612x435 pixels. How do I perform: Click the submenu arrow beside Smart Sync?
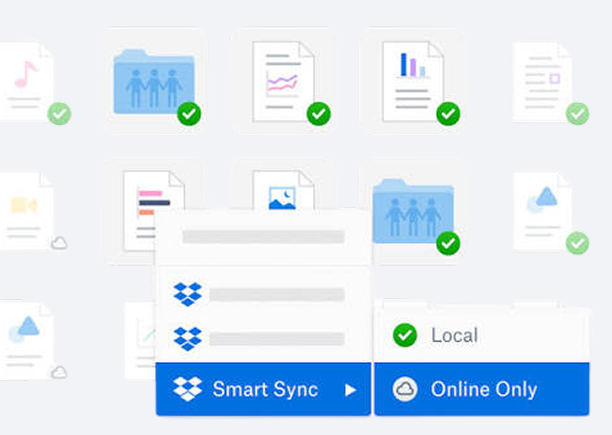coord(350,390)
